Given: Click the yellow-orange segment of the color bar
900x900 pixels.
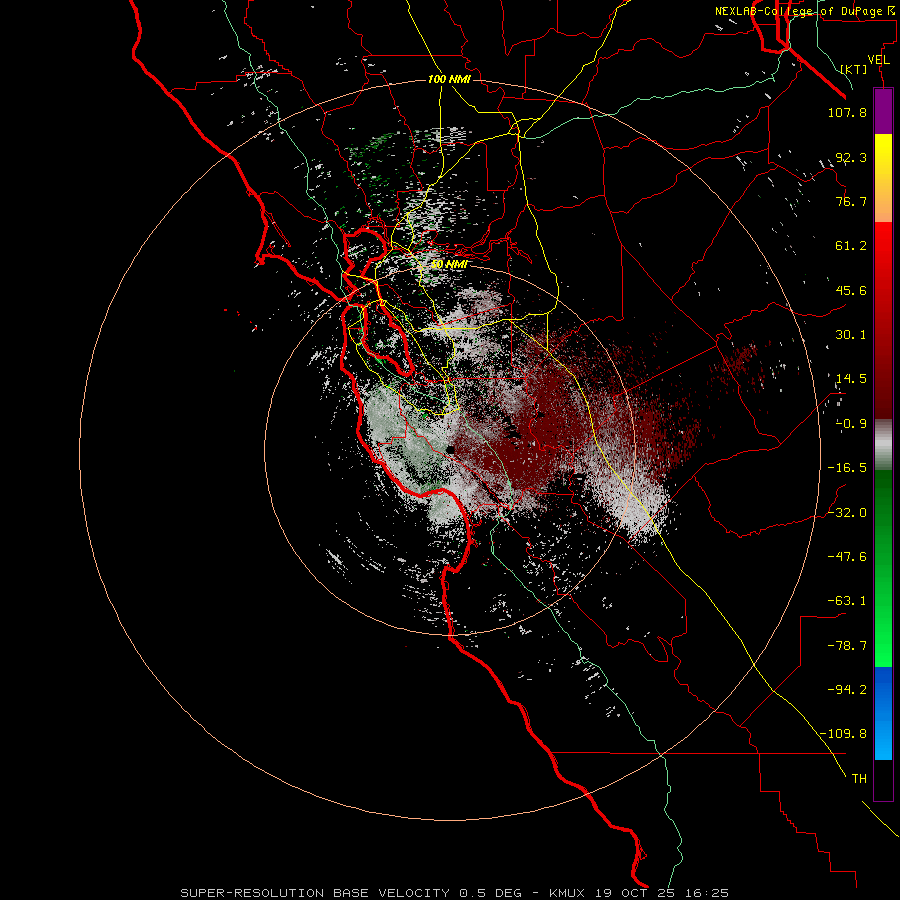Looking at the screenshot, I should point(883,178).
